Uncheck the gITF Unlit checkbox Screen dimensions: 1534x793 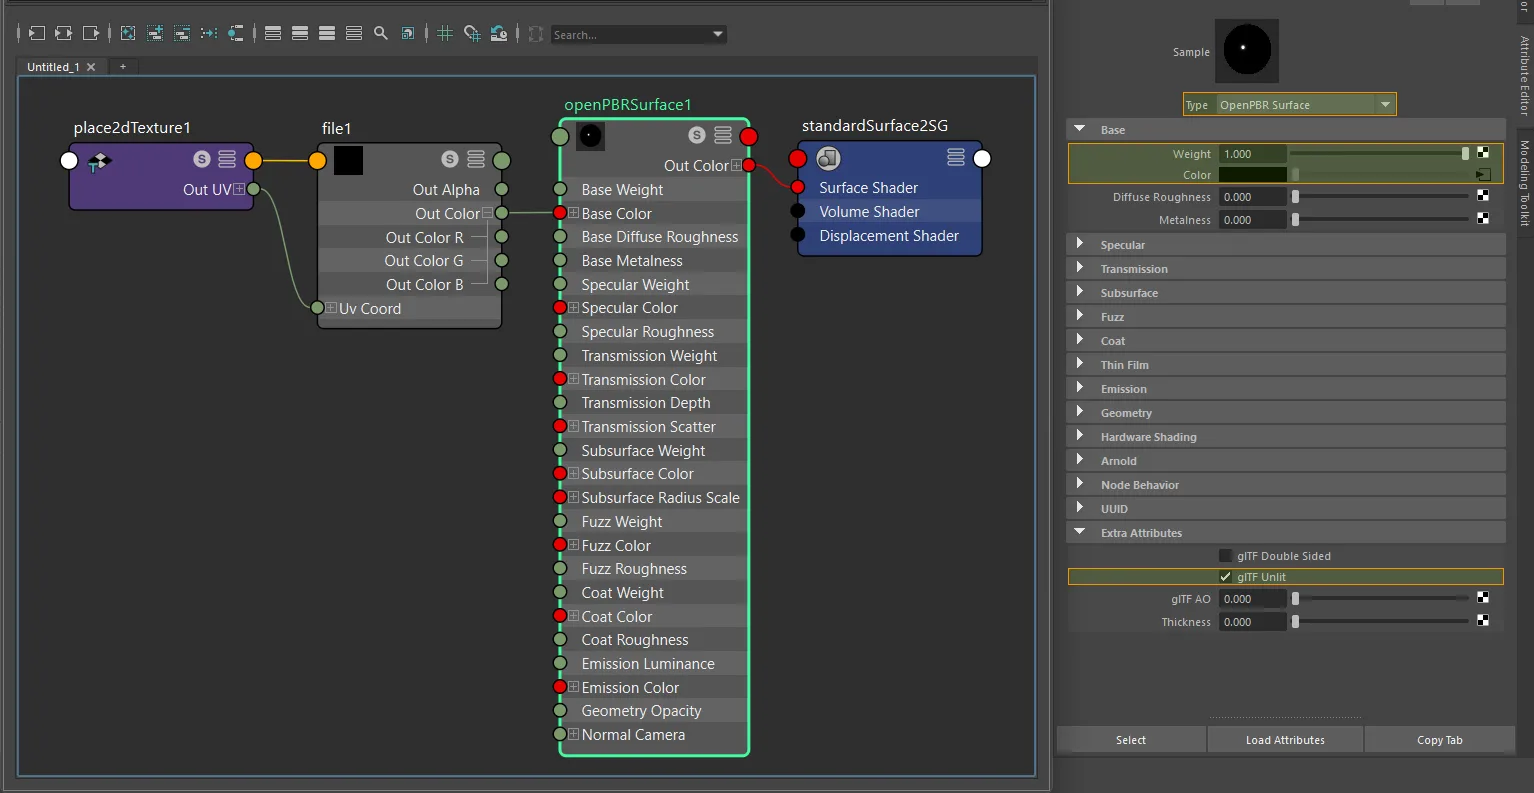click(x=1225, y=577)
